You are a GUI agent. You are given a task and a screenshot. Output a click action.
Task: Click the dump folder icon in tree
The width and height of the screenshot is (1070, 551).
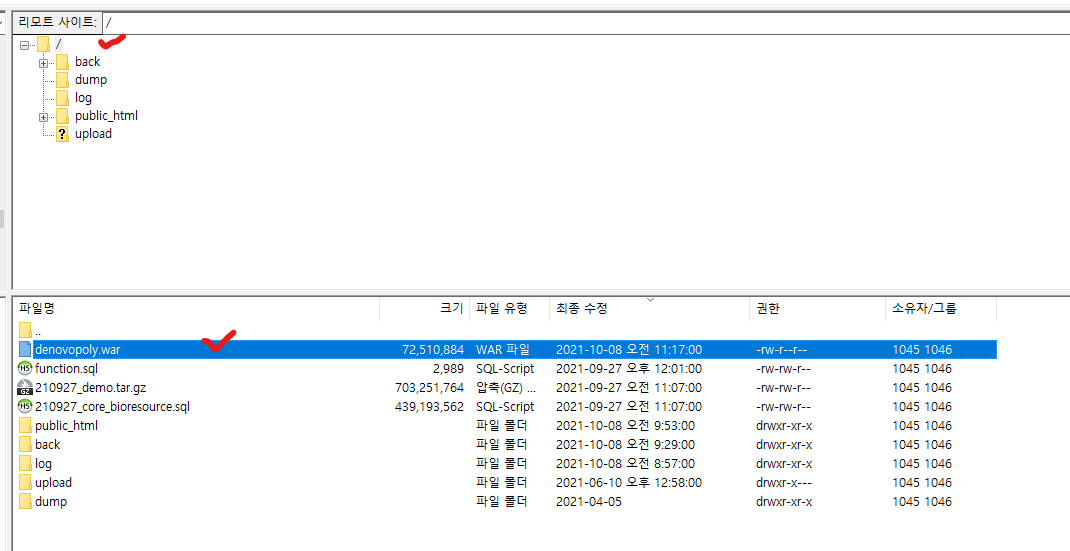(x=62, y=79)
